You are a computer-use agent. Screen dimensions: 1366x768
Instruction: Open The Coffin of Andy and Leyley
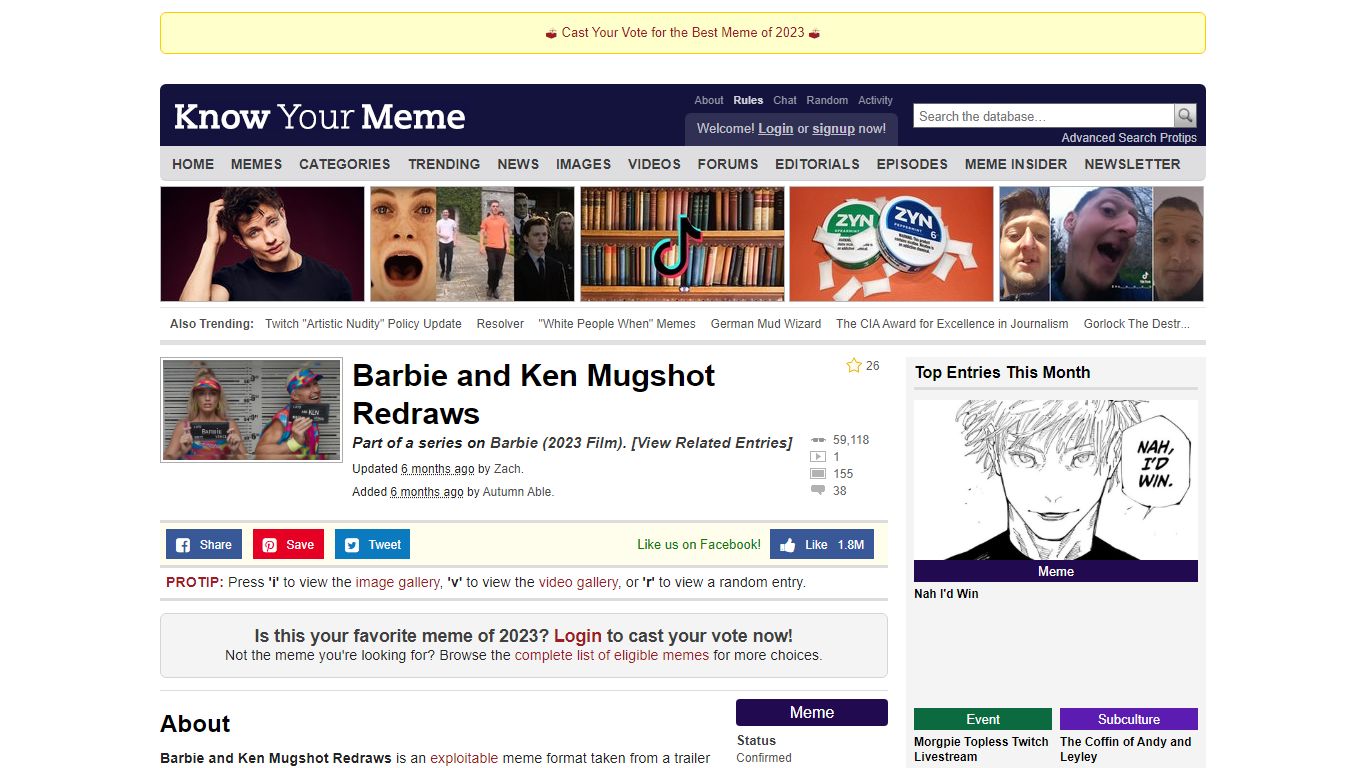[1126, 749]
